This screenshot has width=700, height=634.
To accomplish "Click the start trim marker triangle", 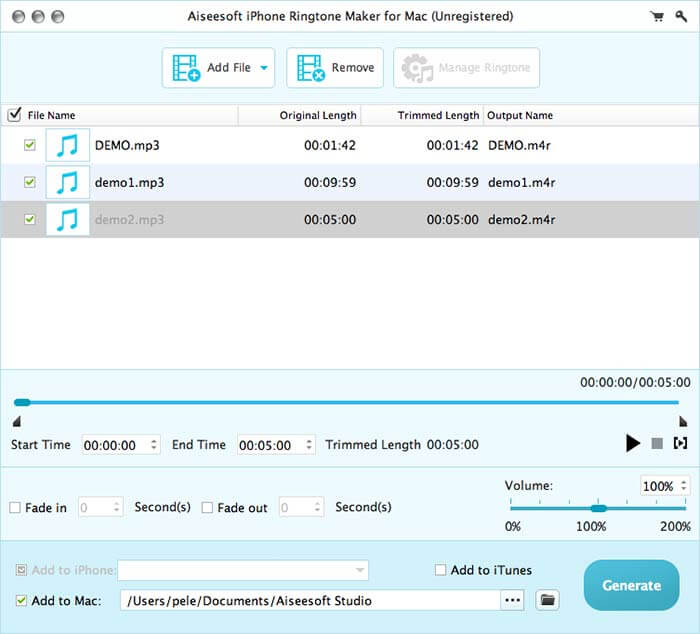I will tap(17, 421).
